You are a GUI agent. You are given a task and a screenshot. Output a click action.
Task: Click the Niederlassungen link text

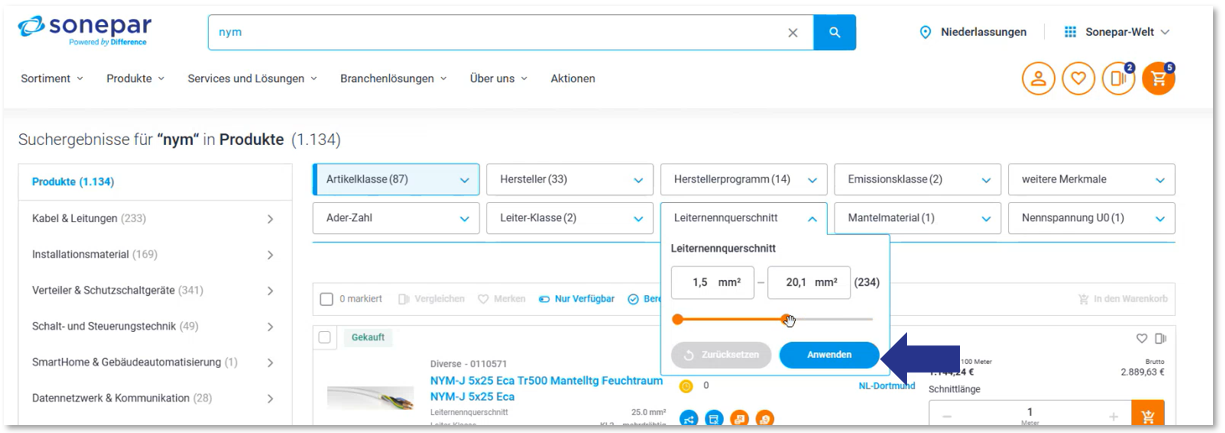(x=984, y=32)
